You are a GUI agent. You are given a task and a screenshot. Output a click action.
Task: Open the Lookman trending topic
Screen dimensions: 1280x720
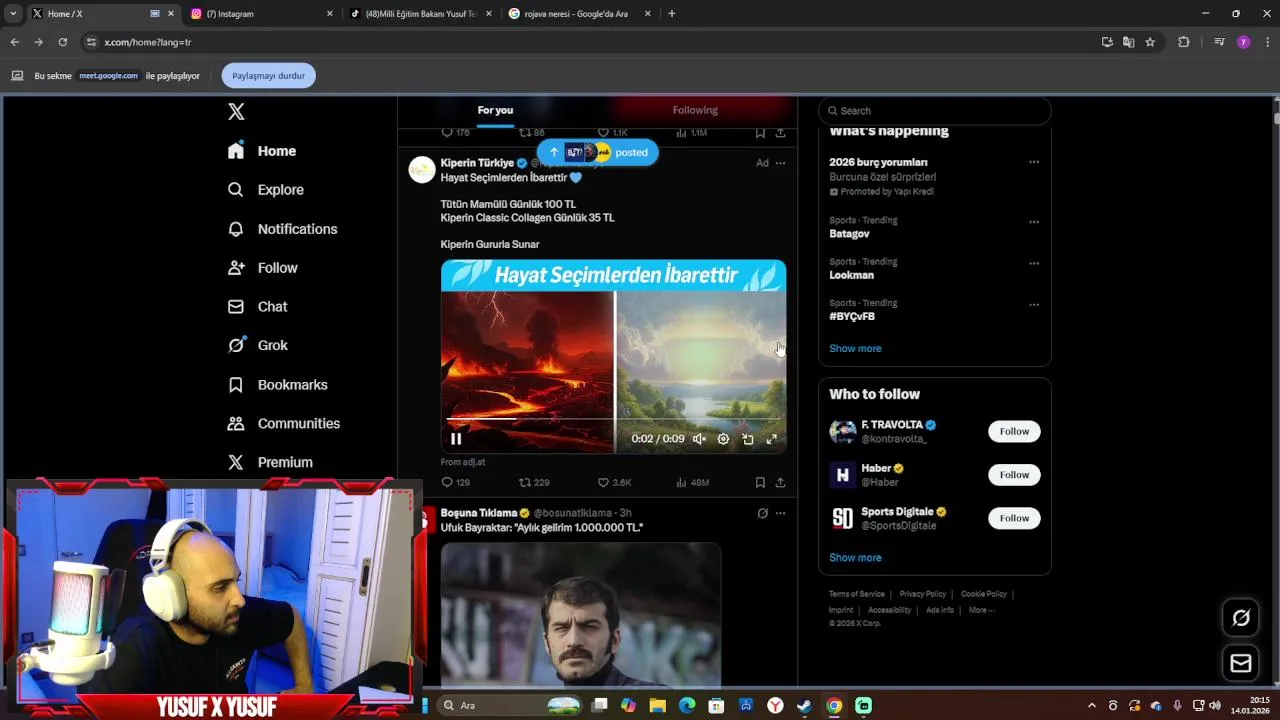point(851,275)
